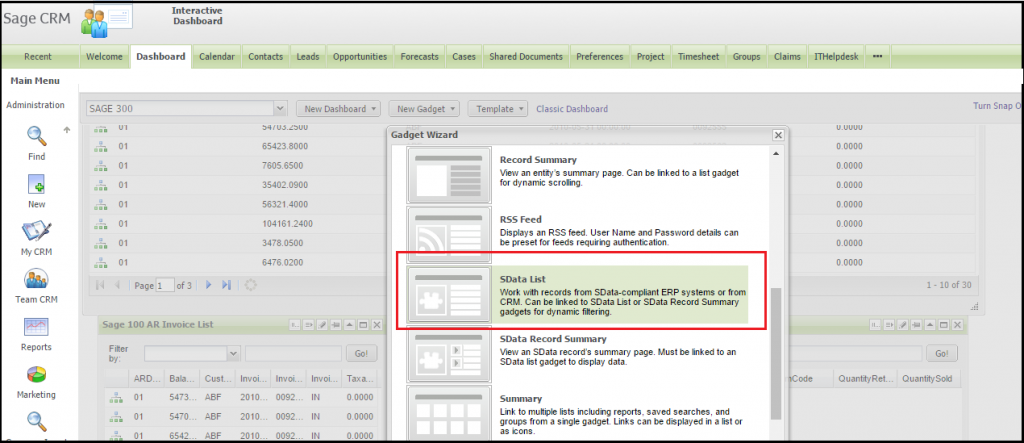This screenshot has width=1024, height=443.
Task: Click the page number input field
Action: [165, 286]
